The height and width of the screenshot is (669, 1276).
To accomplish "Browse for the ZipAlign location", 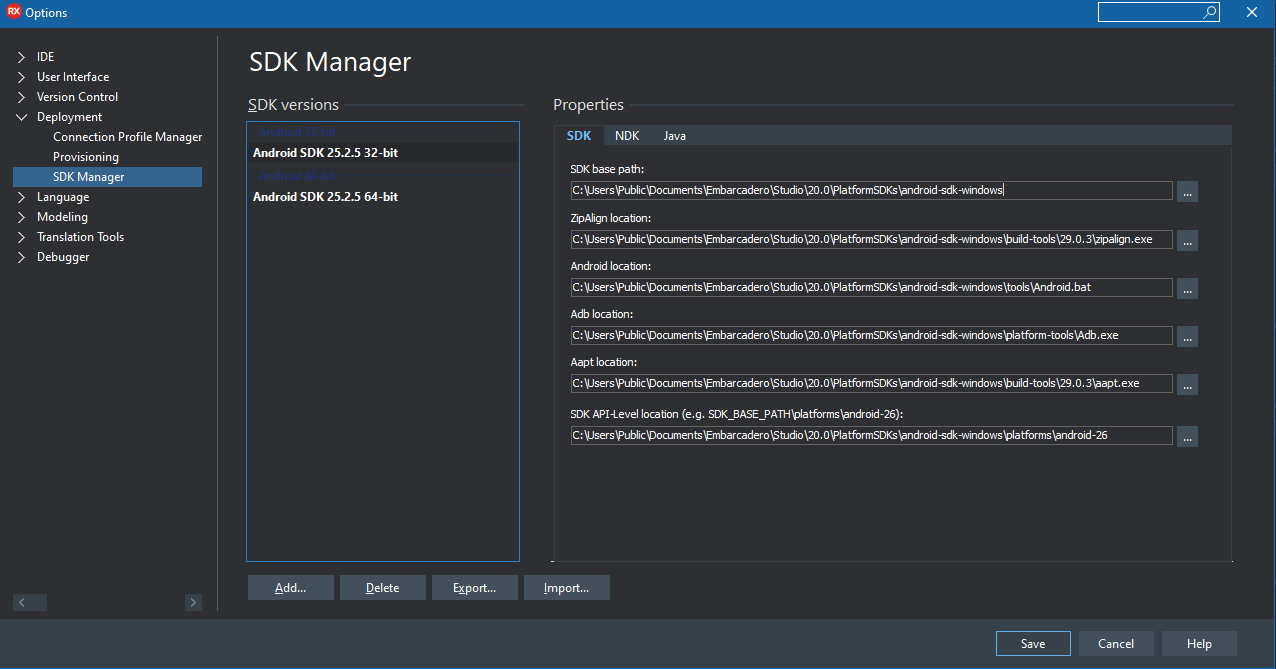I will tap(1187, 240).
